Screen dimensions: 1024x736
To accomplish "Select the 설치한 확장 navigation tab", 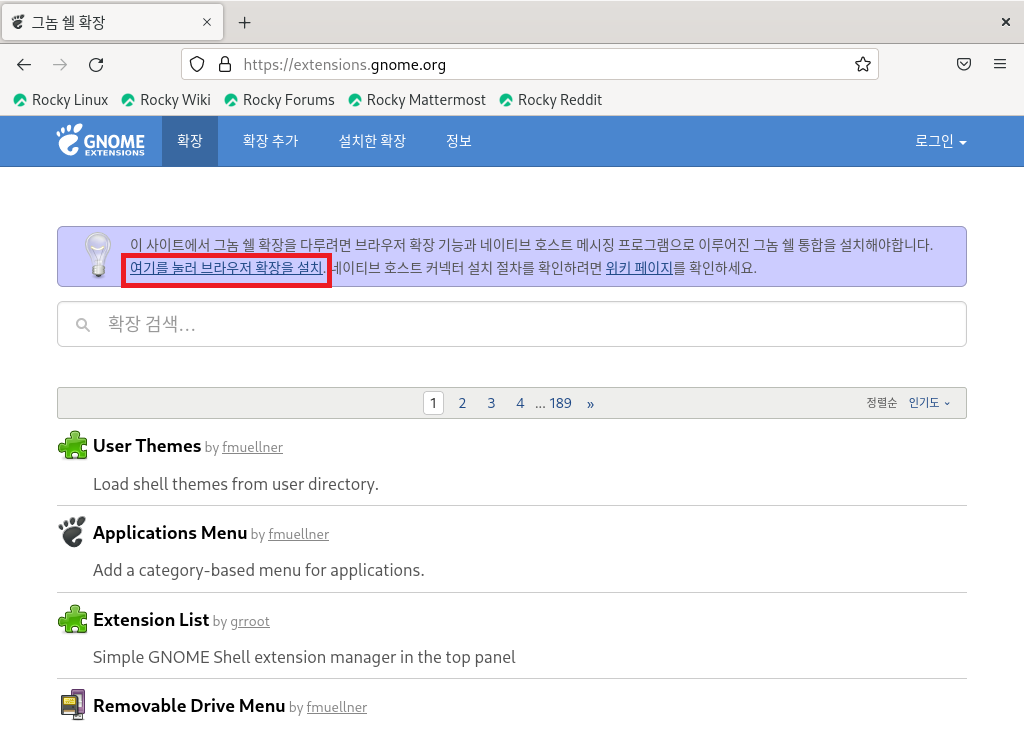I will 372,141.
